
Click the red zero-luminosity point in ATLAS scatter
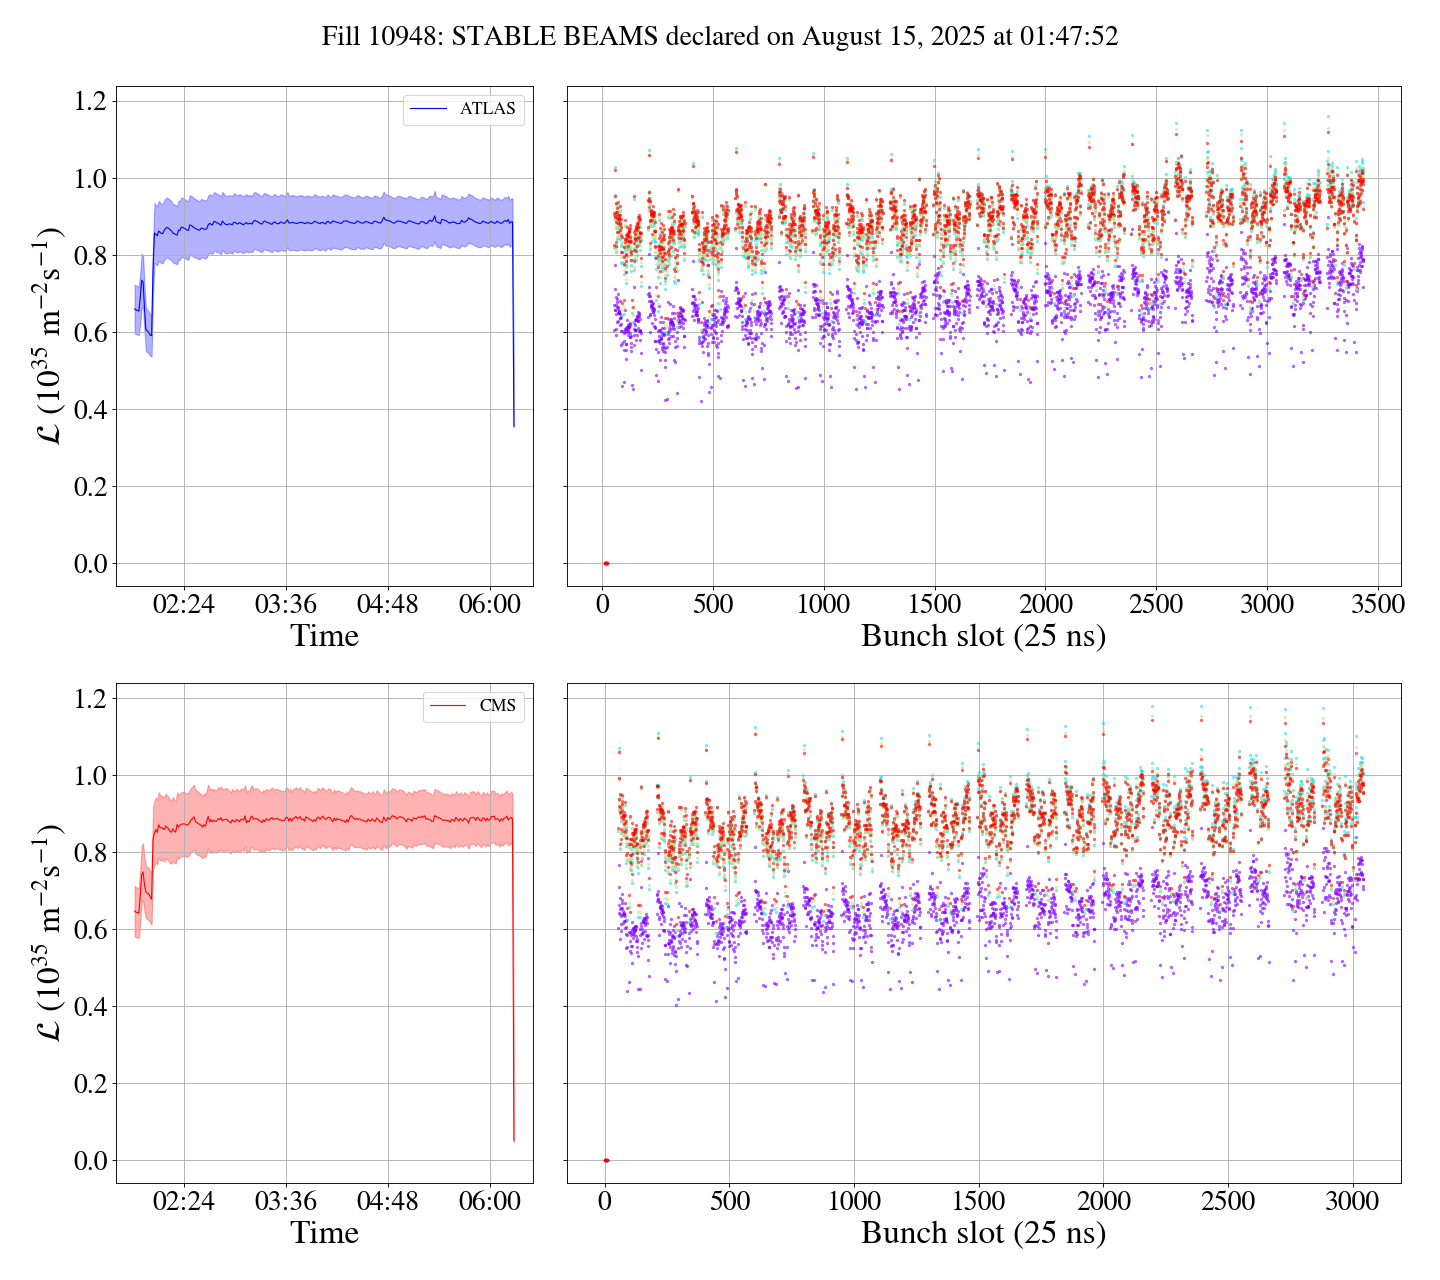[x=606, y=564]
